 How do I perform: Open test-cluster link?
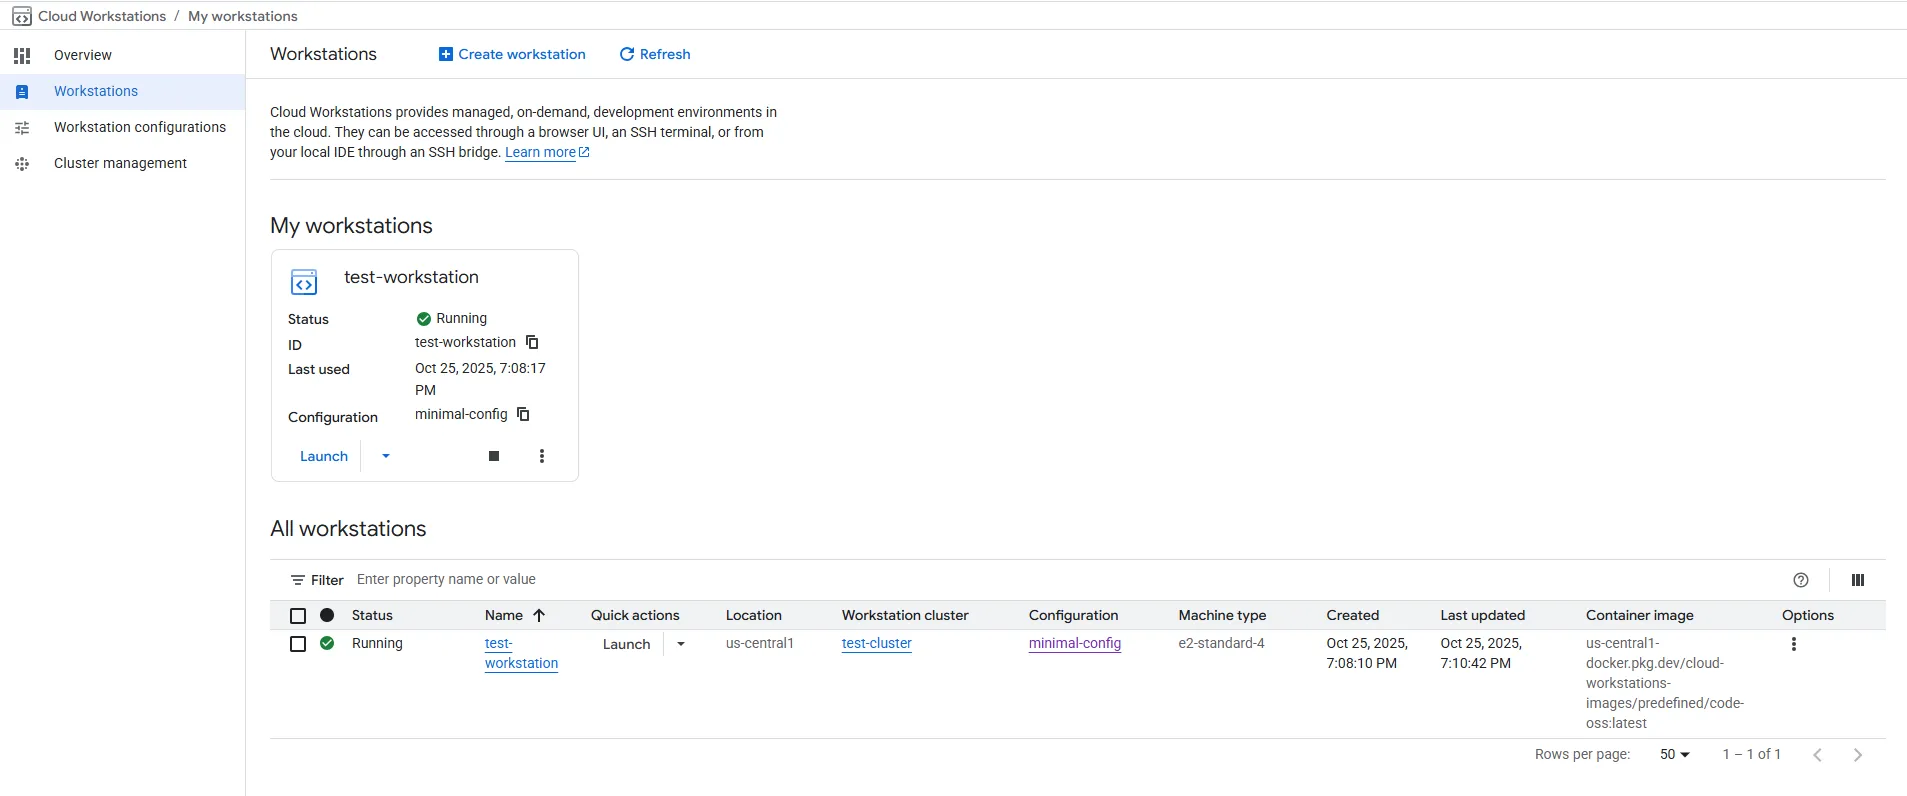[x=877, y=644]
